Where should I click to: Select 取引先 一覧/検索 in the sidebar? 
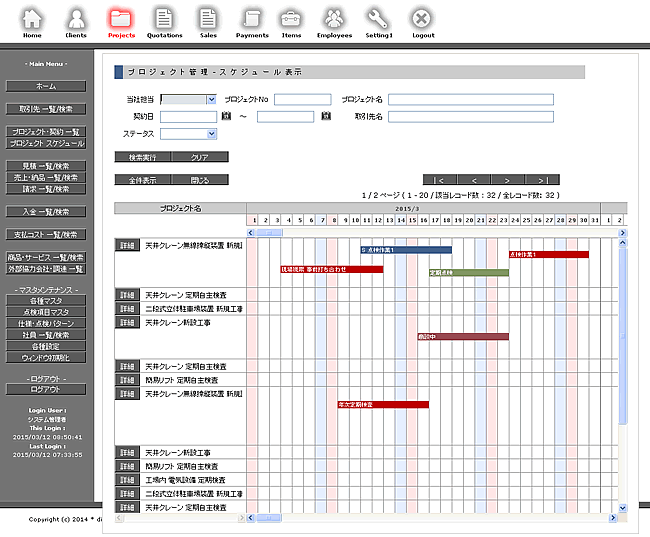[x=46, y=109]
